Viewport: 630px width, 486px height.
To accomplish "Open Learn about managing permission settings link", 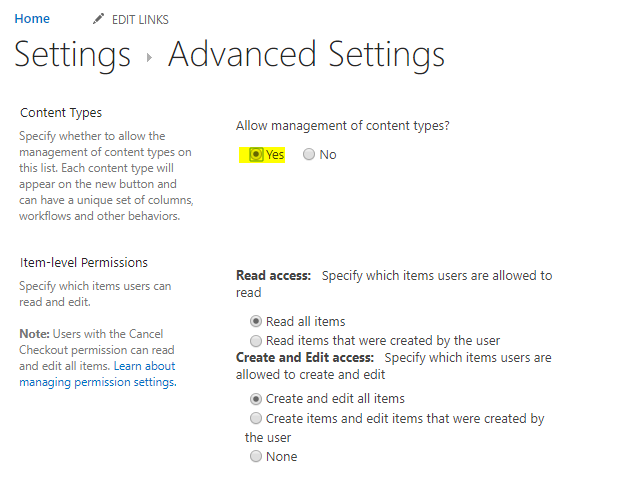I will 98,374.
